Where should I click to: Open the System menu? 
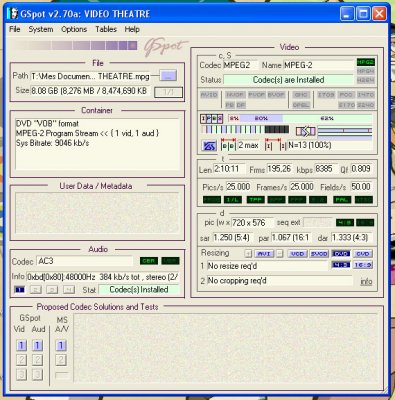coord(41,29)
